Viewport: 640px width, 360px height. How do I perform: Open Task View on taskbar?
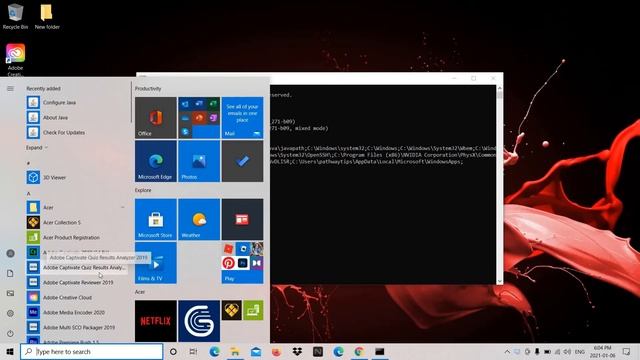[193, 351]
